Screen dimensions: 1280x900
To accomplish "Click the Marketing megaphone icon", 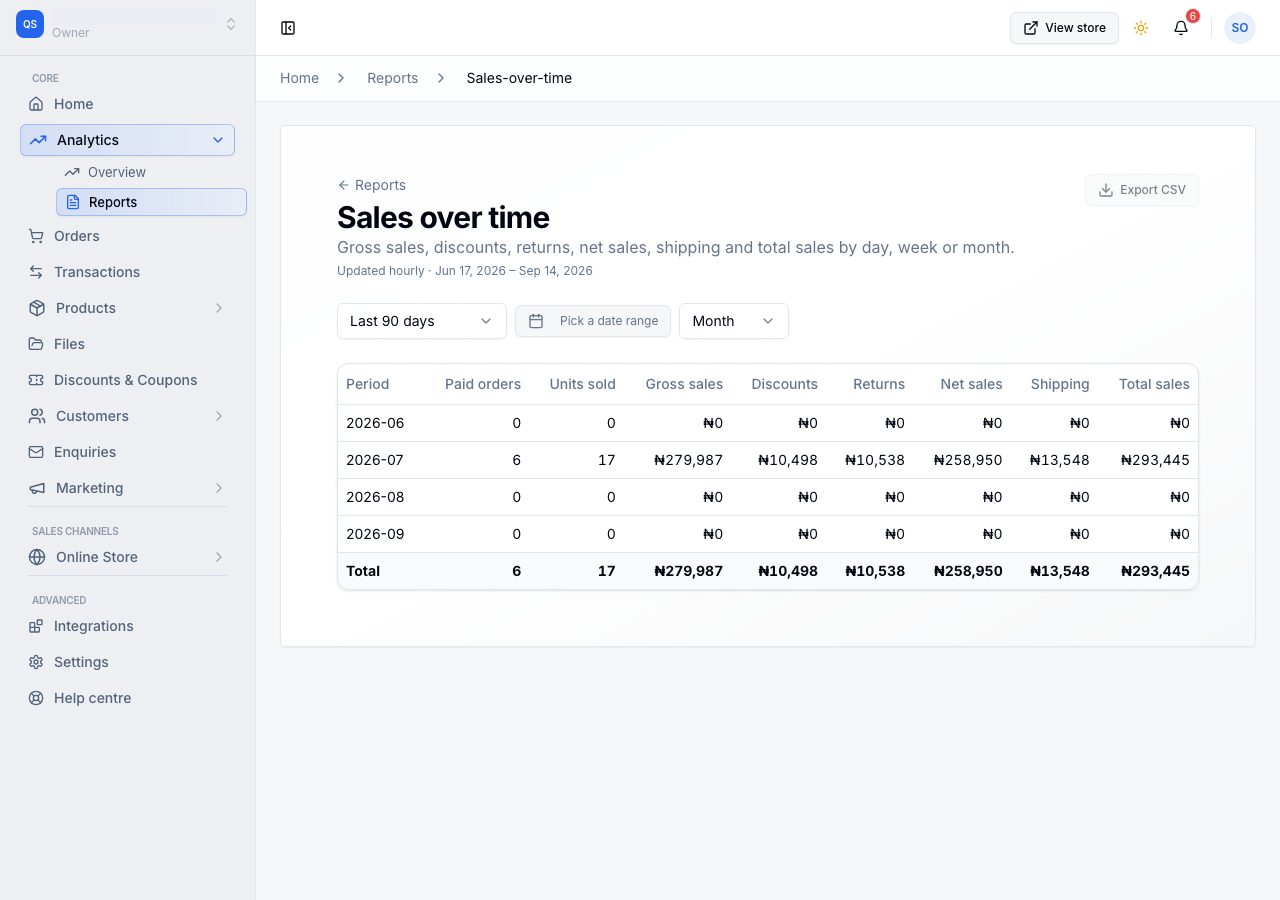I will pyautogui.click(x=37, y=488).
